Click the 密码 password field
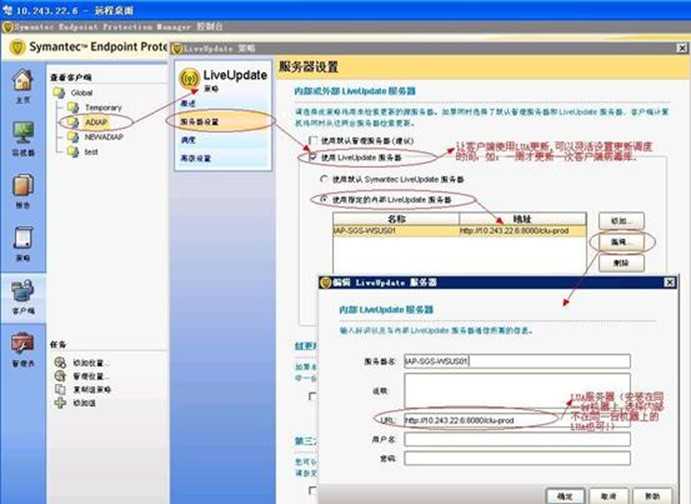This screenshot has width=691, height=504. click(x=517, y=458)
